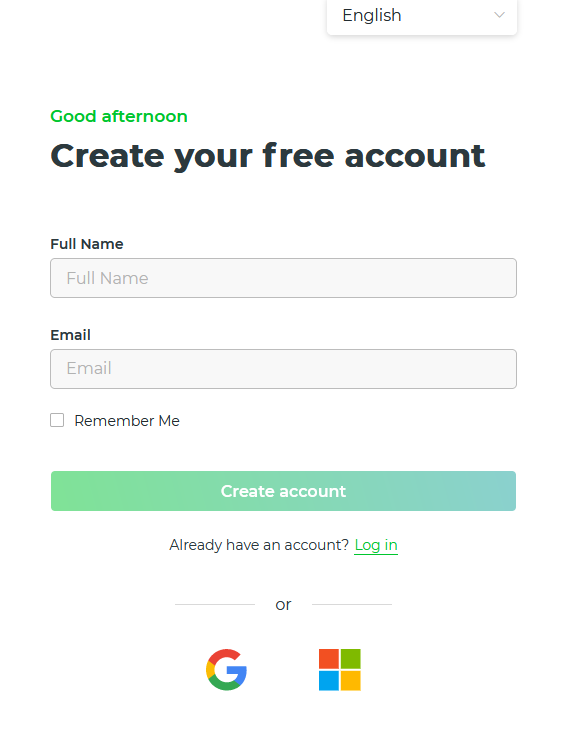Tick the Remember Me checkbox

click(x=57, y=420)
